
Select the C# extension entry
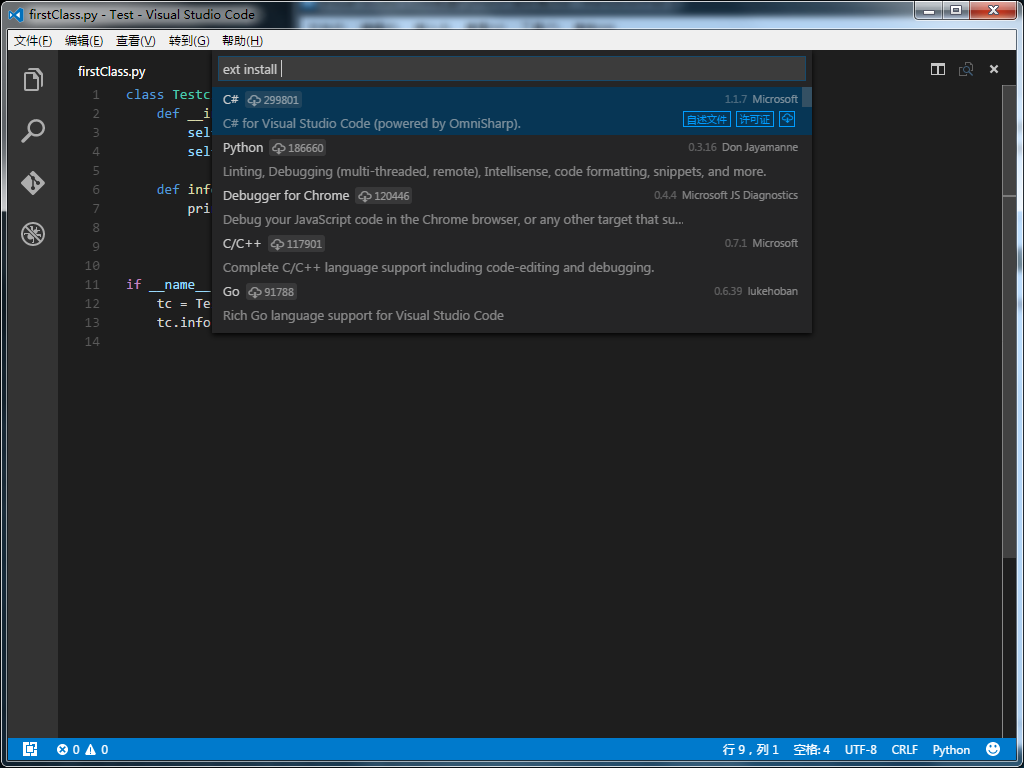pyautogui.click(x=512, y=111)
